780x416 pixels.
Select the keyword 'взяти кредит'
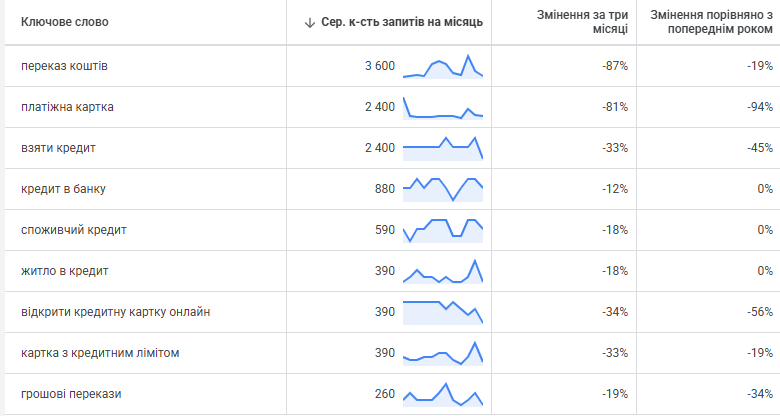click(x=58, y=148)
